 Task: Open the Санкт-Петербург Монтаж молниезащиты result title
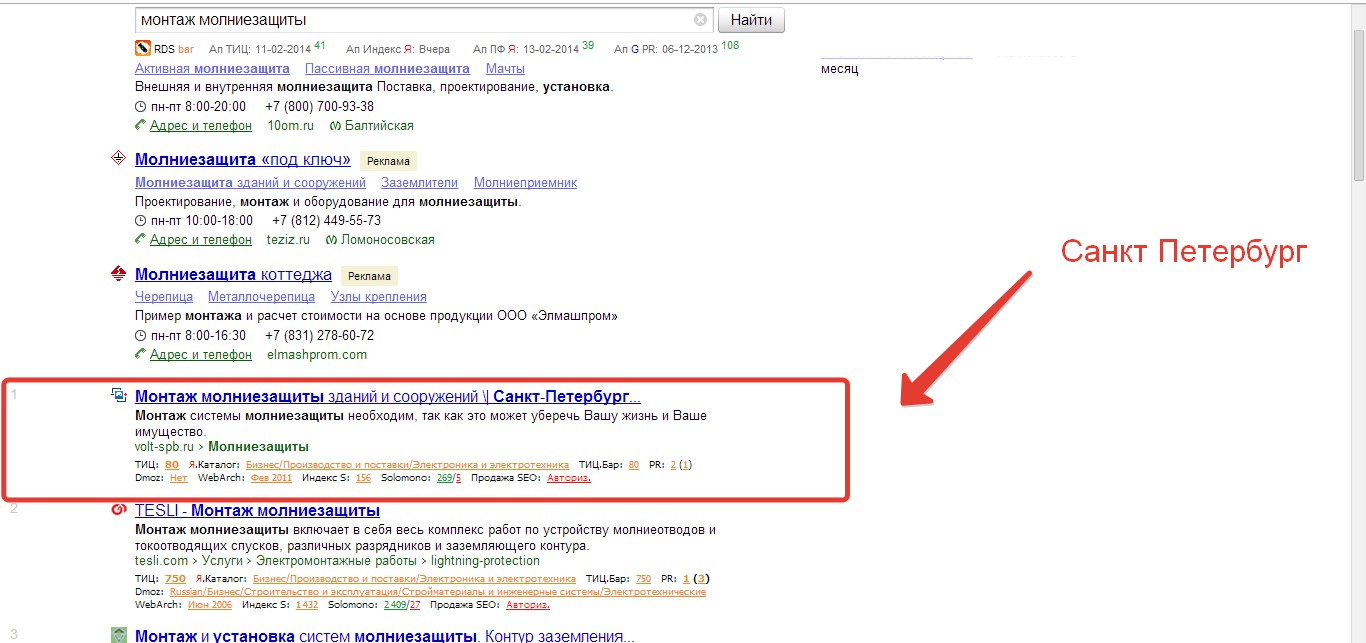[x=388, y=396]
